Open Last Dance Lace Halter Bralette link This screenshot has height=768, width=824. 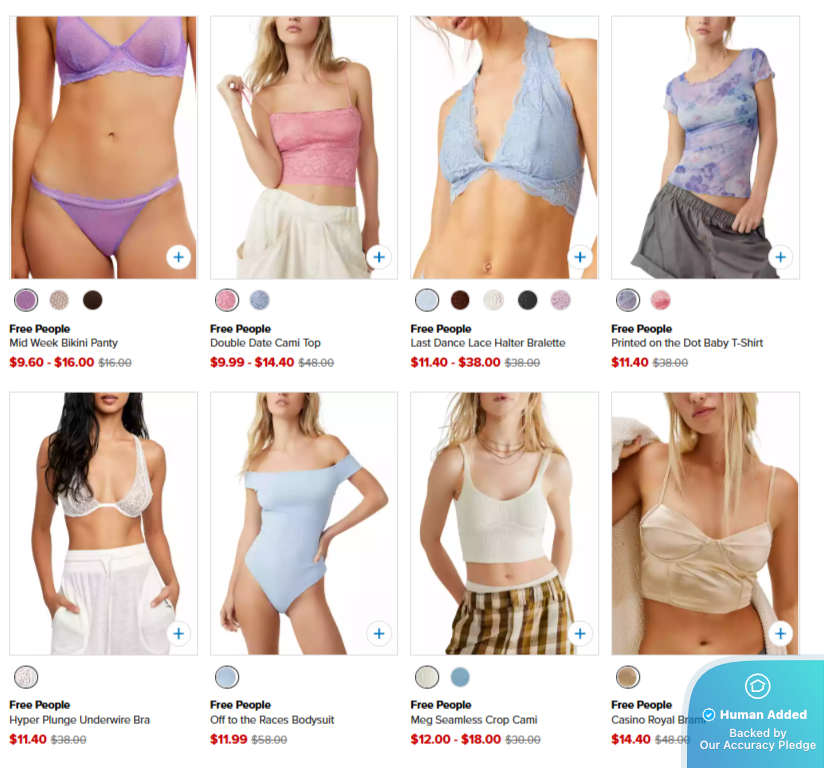488,343
